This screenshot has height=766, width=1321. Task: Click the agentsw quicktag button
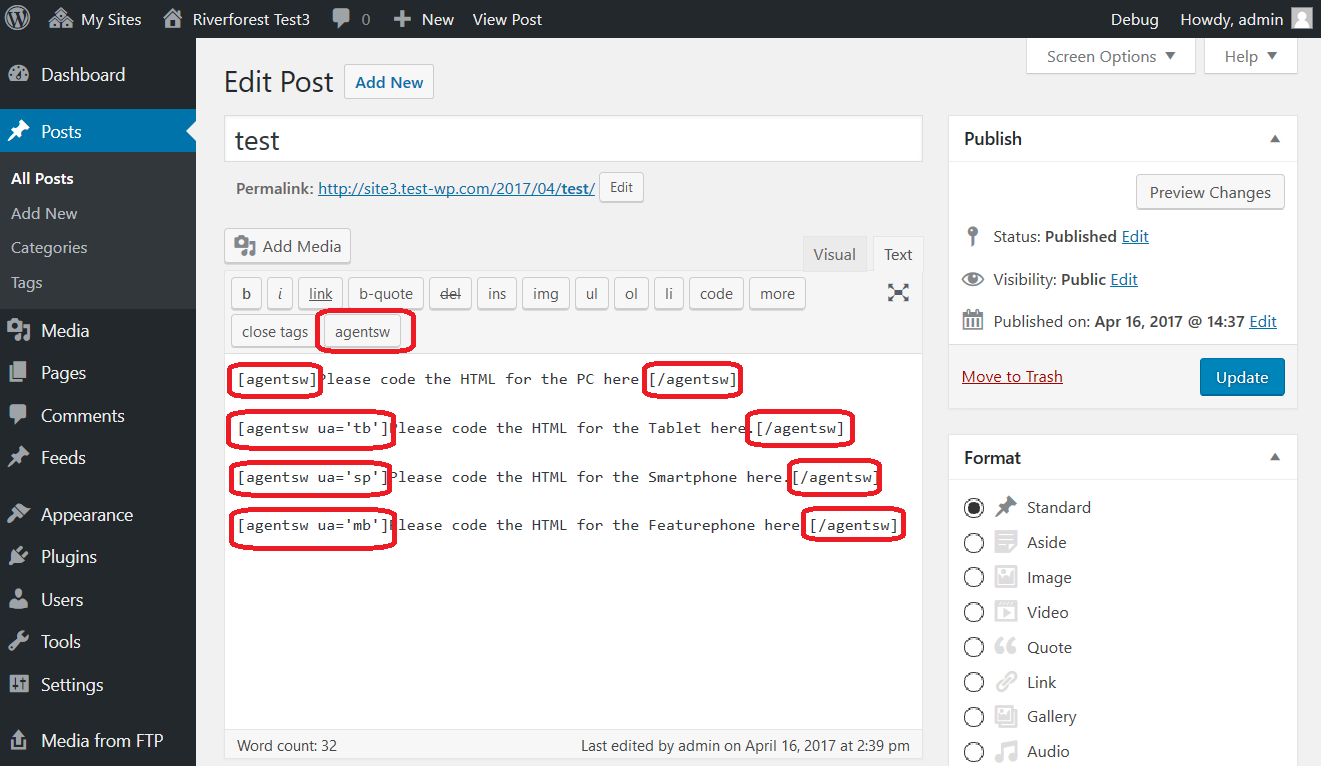(x=363, y=332)
